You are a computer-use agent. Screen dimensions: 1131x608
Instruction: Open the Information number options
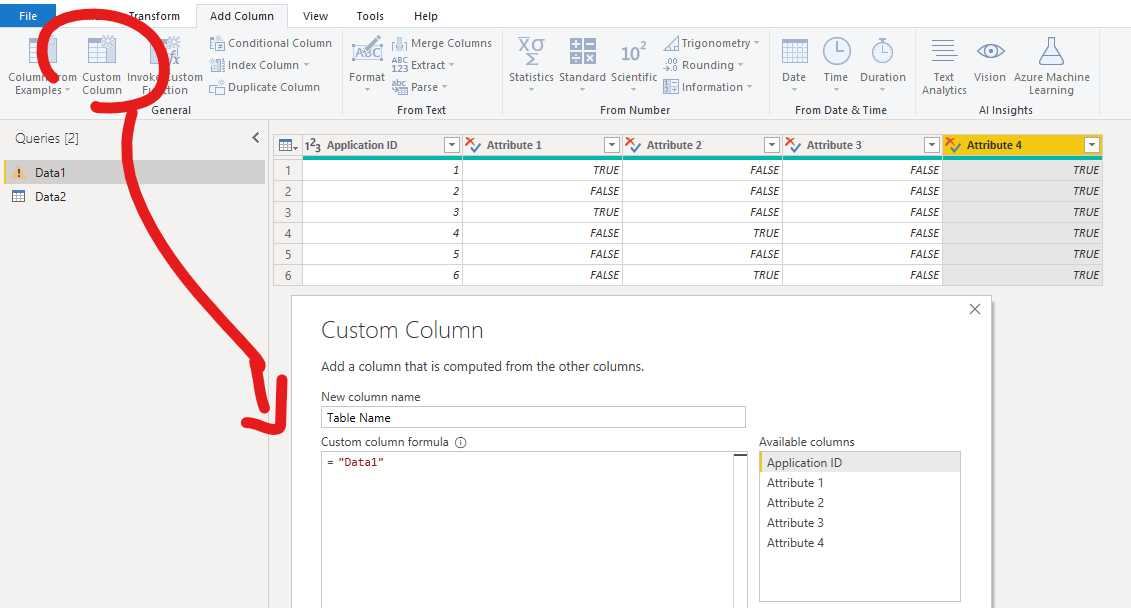coord(707,87)
